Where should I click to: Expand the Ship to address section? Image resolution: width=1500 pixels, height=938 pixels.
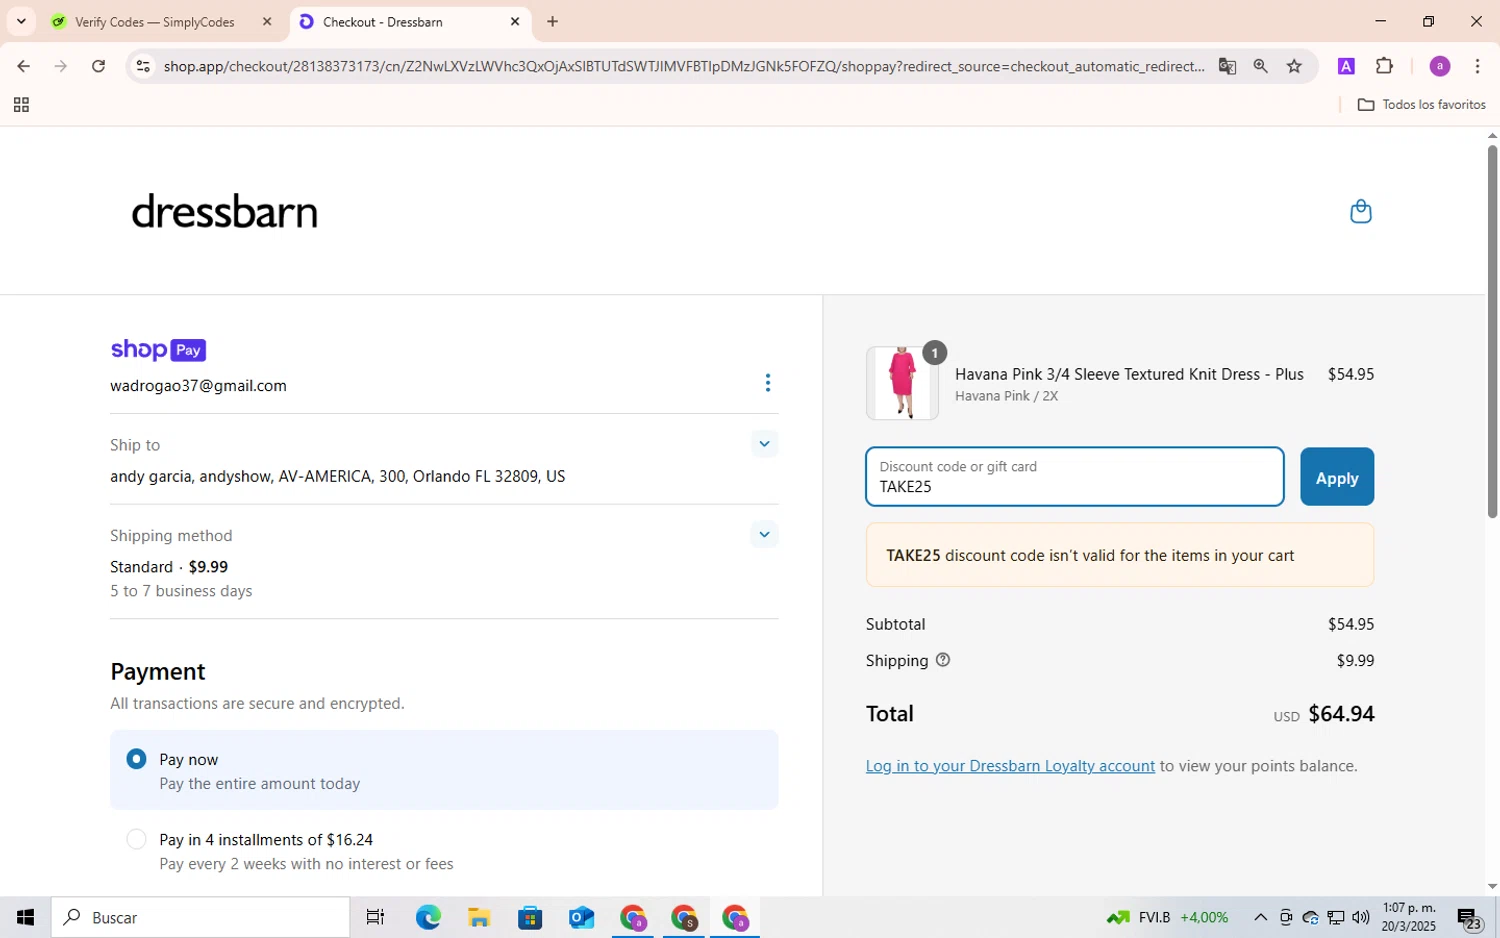click(764, 444)
